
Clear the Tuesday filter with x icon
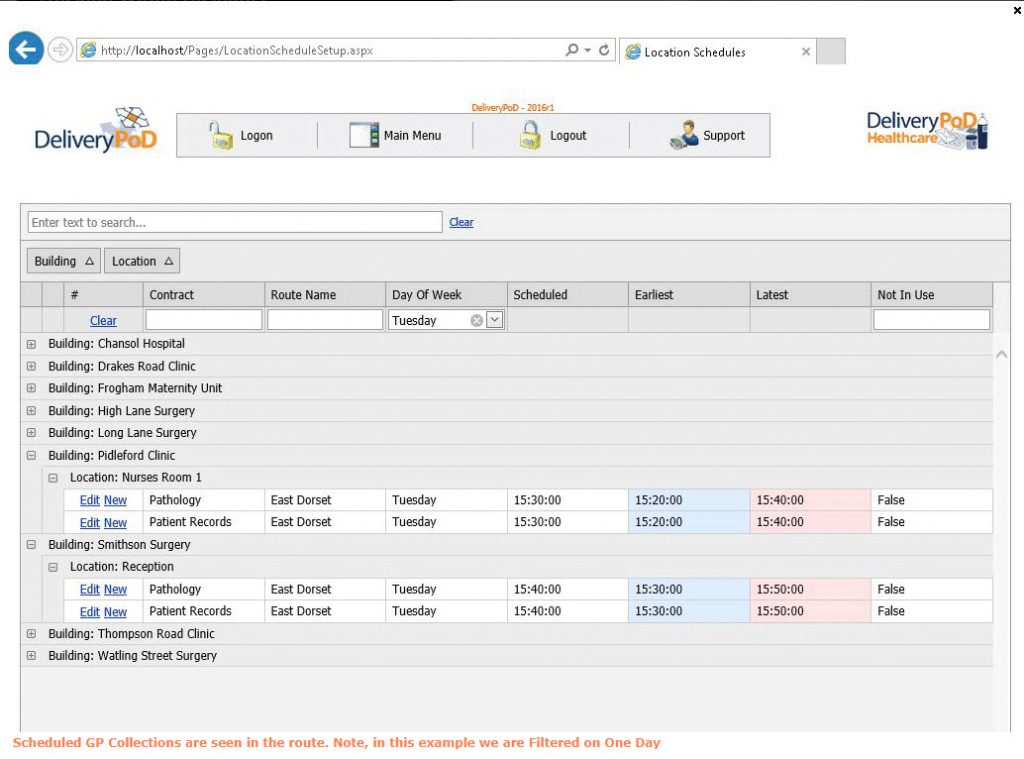tap(477, 321)
